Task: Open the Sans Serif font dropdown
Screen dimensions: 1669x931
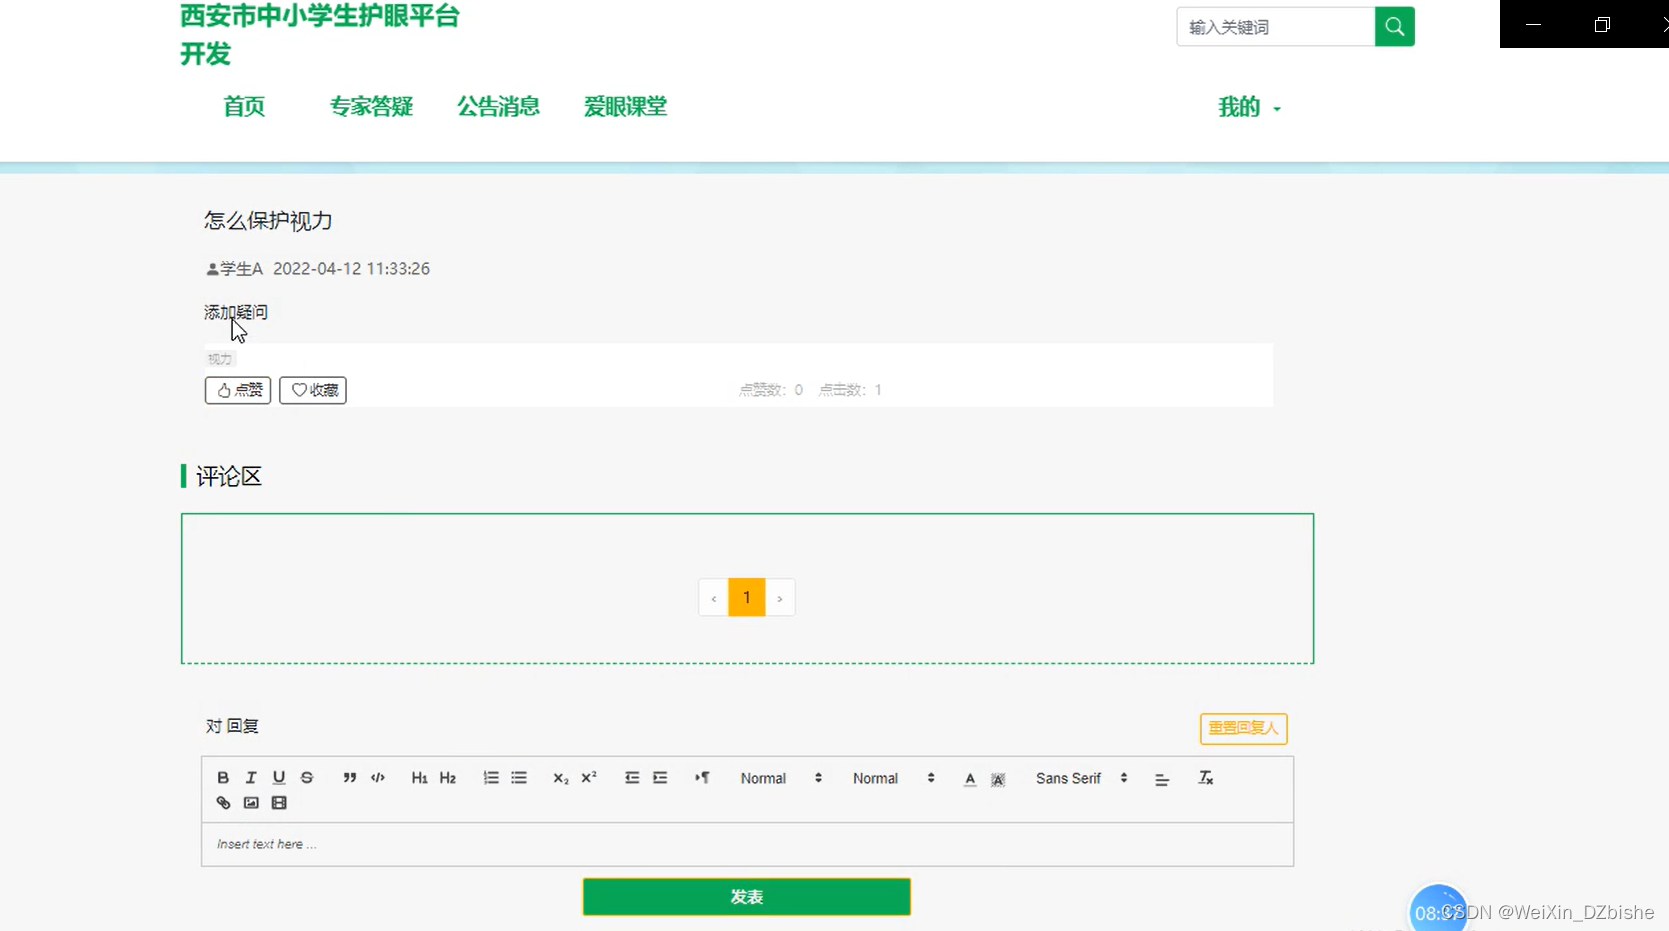Action: tap(1082, 778)
